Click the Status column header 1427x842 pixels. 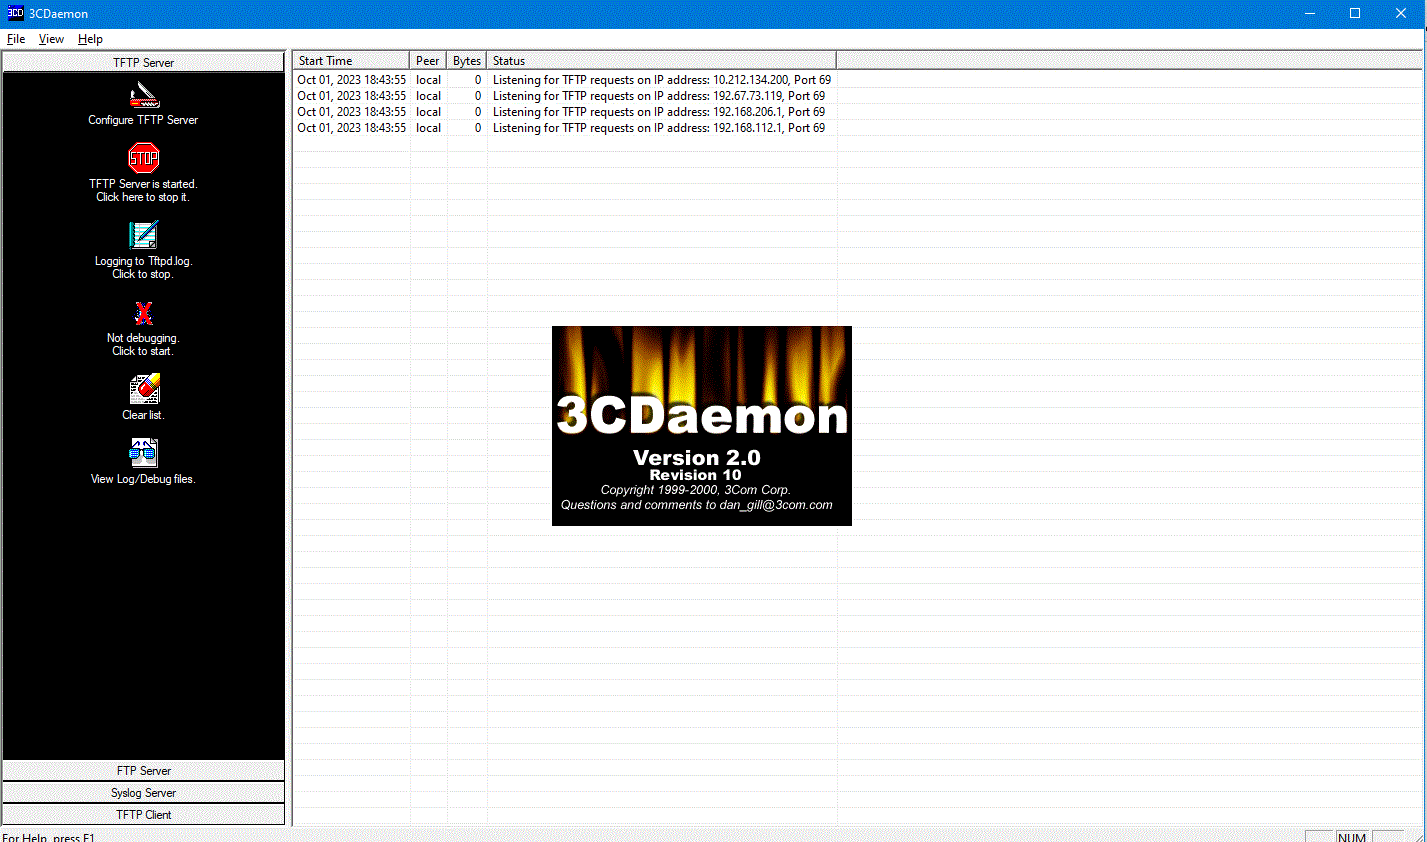coord(660,61)
